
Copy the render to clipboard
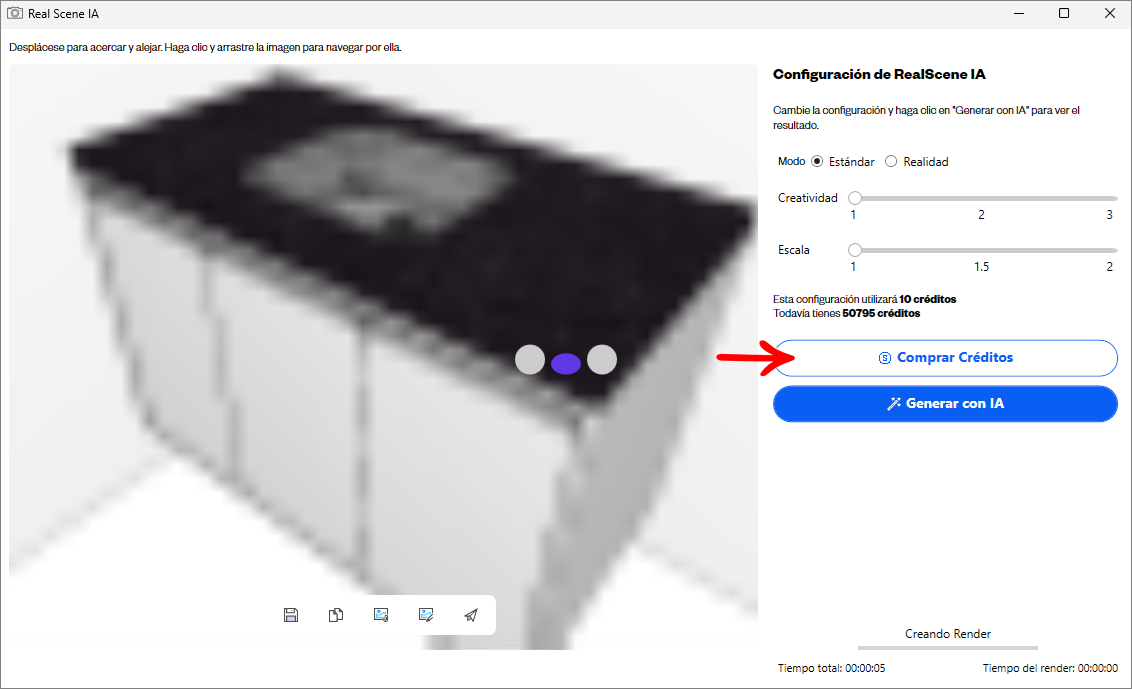tap(336, 615)
